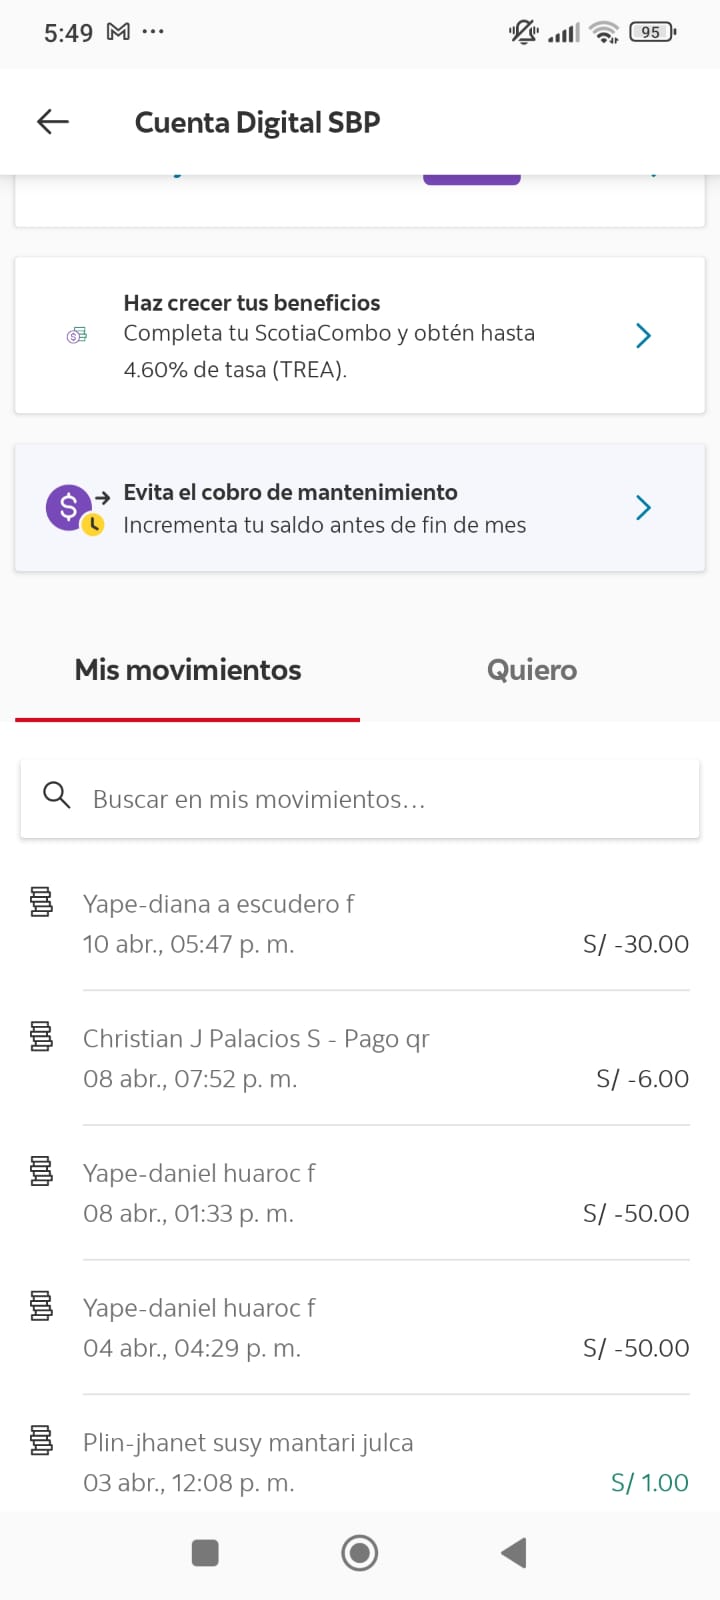This screenshot has width=720, height=1600.
Task: Open the S/ 1.00 Plin deposit transaction
Action: coord(385,1462)
